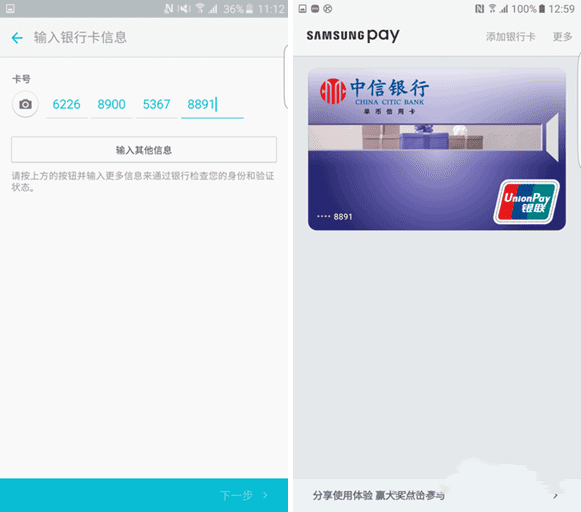Tap the UnionPay logo on the card
The height and width of the screenshot is (512, 581).
[527, 202]
